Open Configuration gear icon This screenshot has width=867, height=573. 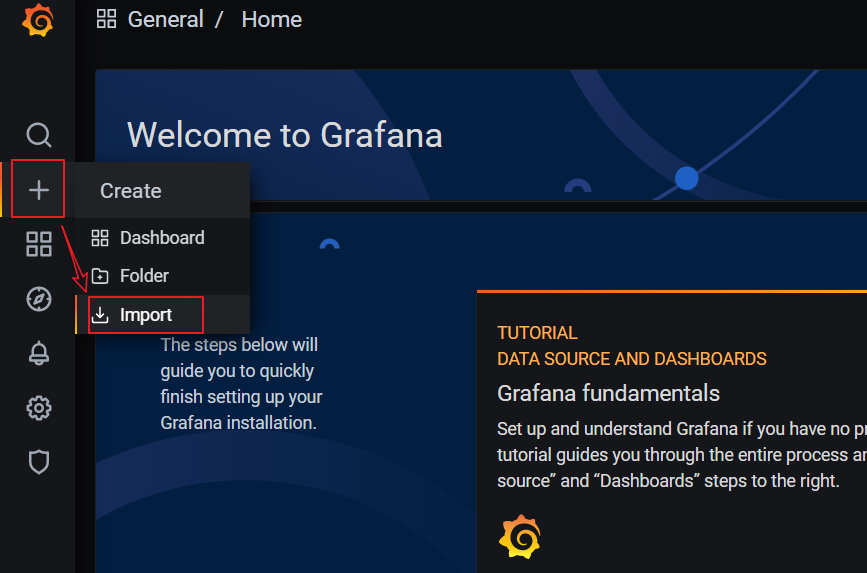click(x=39, y=408)
